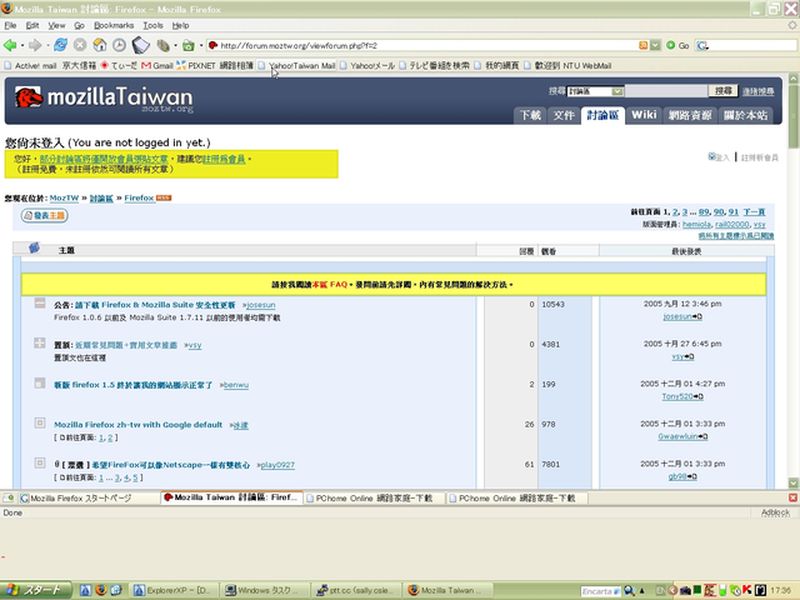
Task: Switch to the 文件 site tab
Action: 564,115
